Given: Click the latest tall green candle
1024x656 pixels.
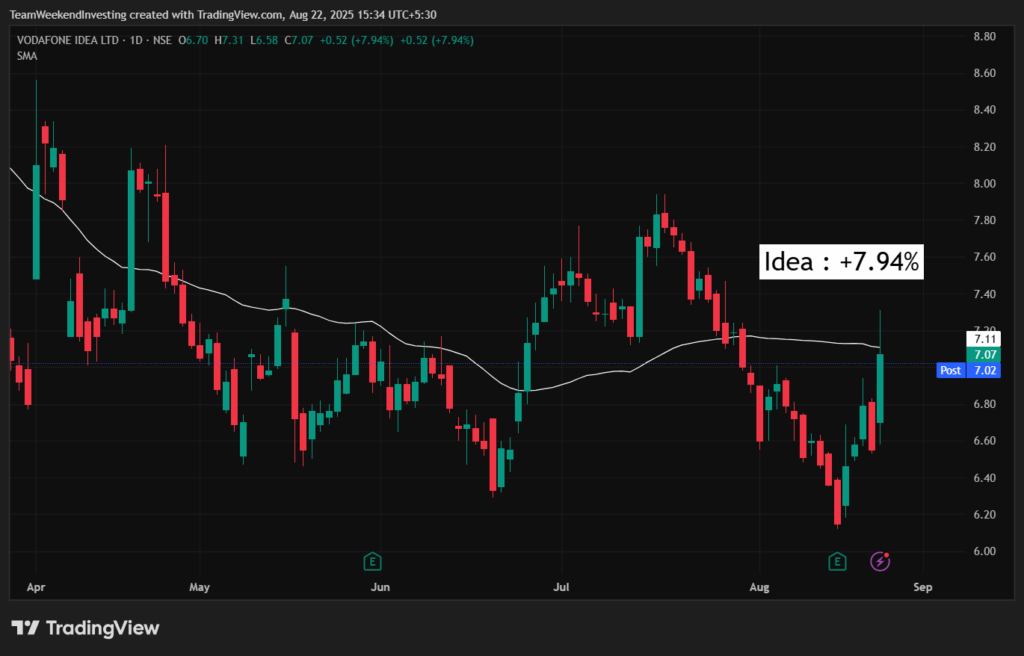Looking at the screenshot, I should click(880, 388).
